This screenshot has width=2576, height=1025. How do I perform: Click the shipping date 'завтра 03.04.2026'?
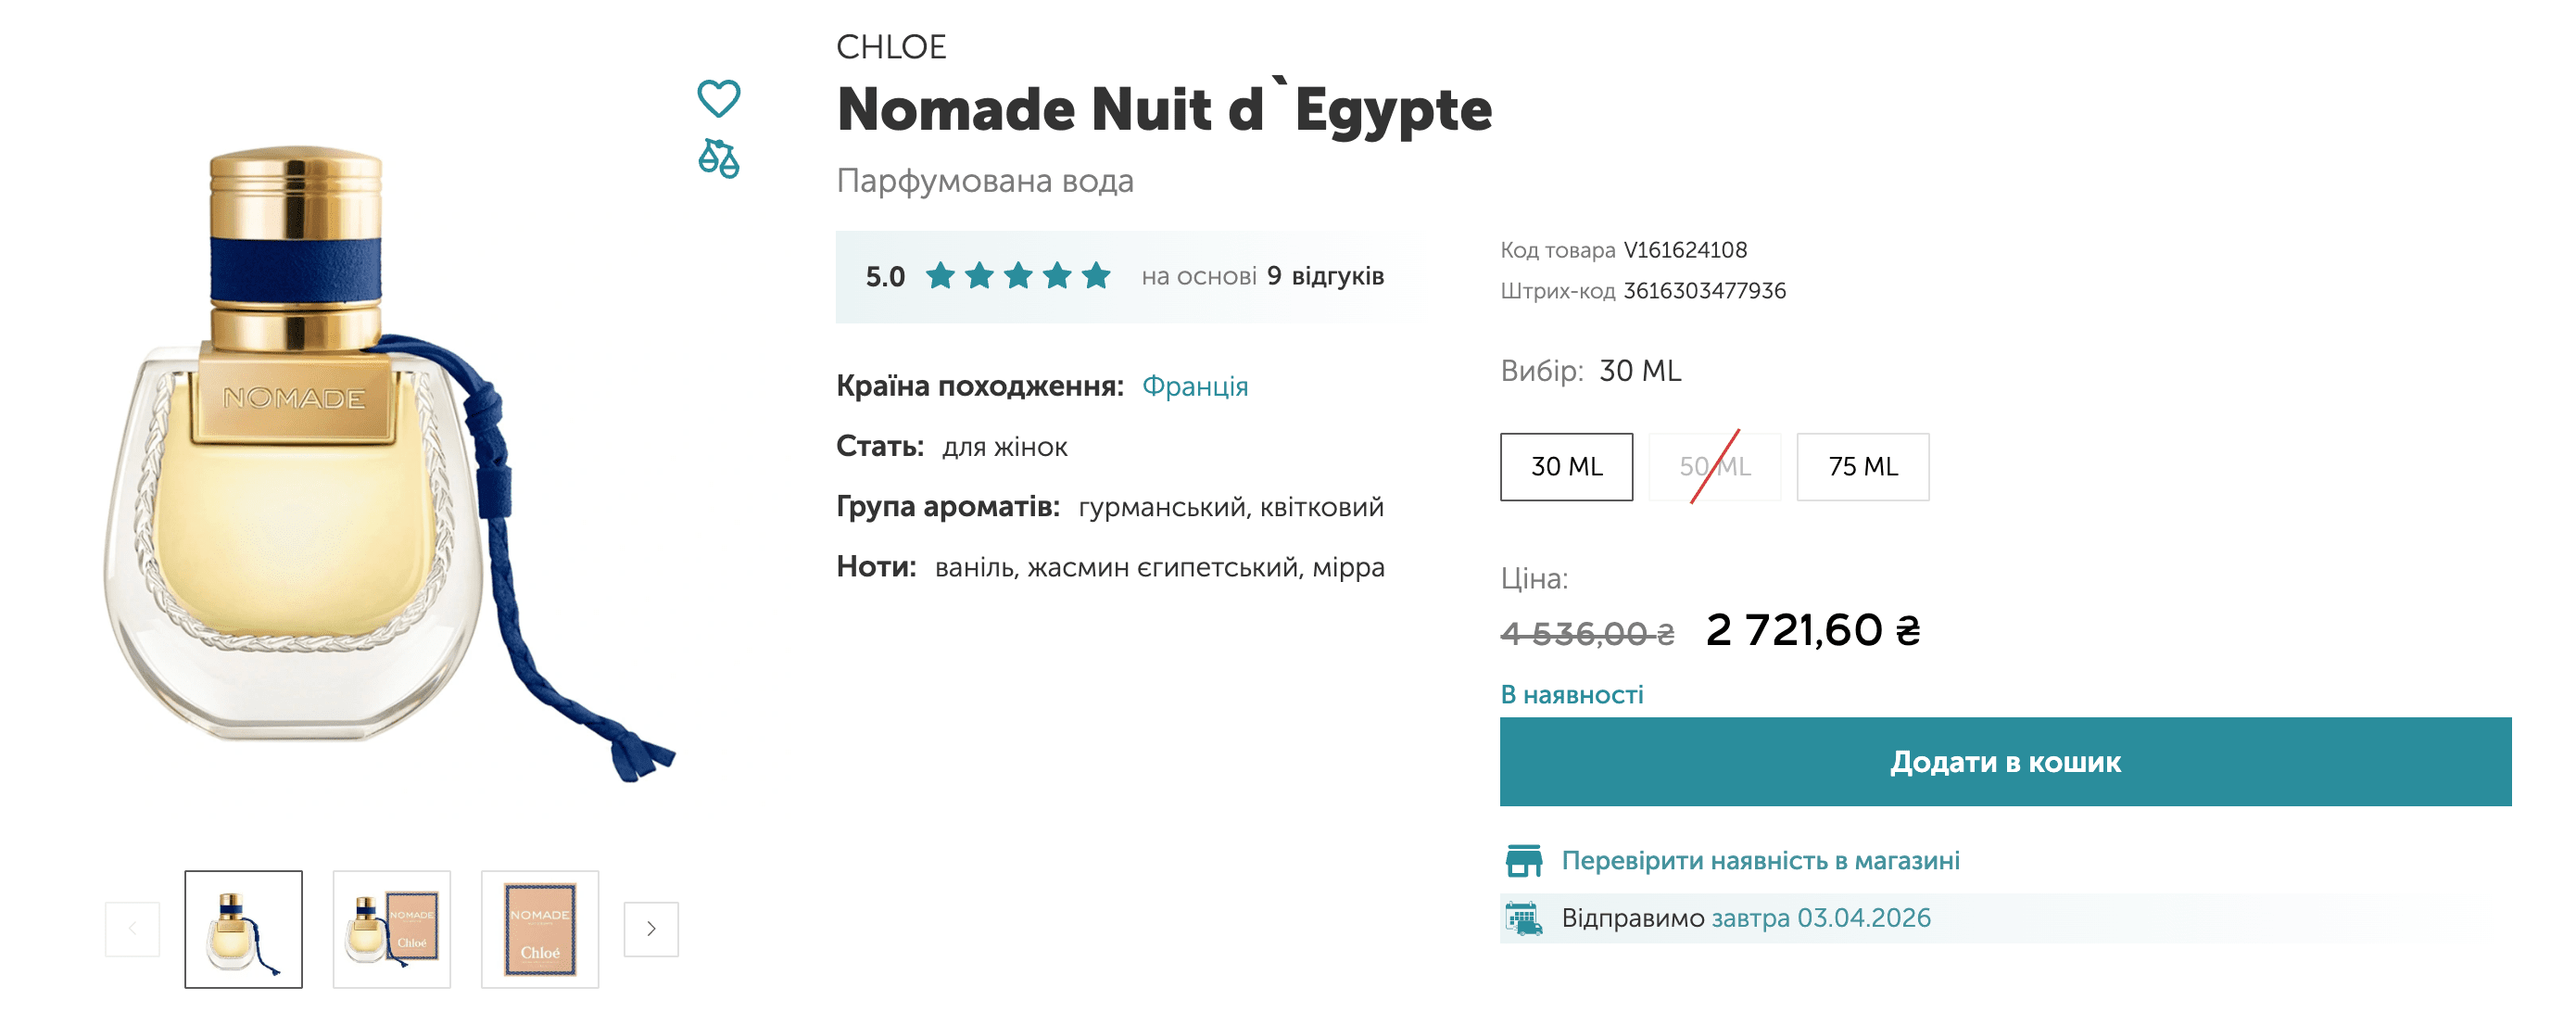pyautogui.click(x=1820, y=918)
